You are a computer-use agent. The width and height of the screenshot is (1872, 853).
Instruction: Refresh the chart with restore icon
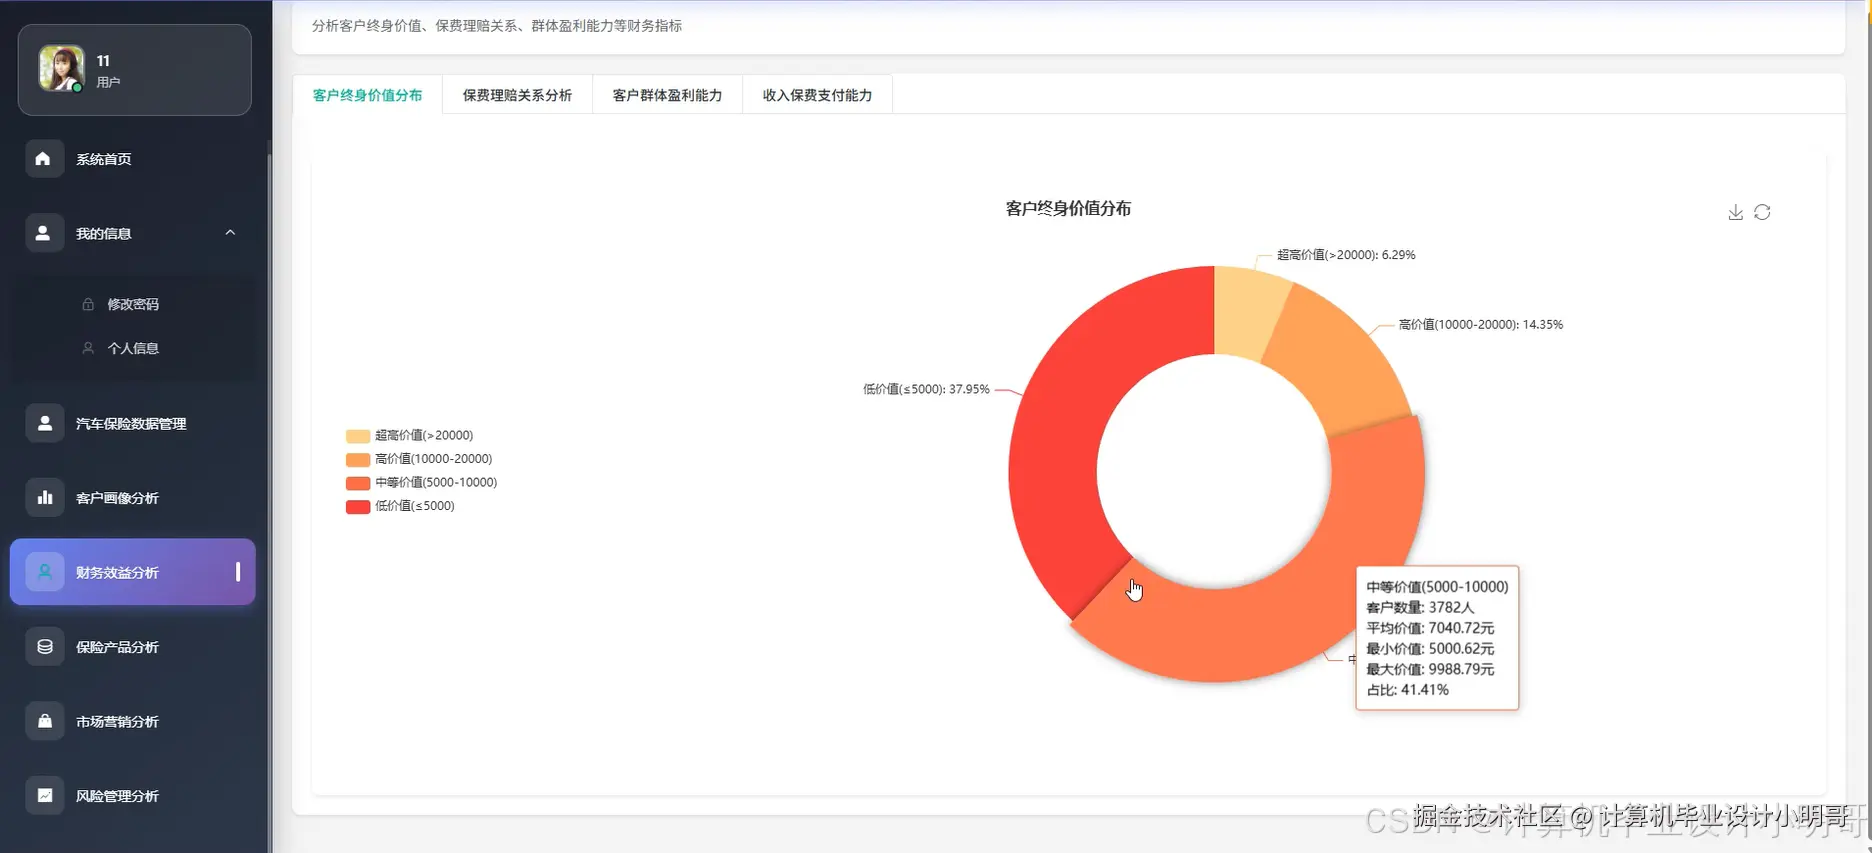coord(1762,212)
